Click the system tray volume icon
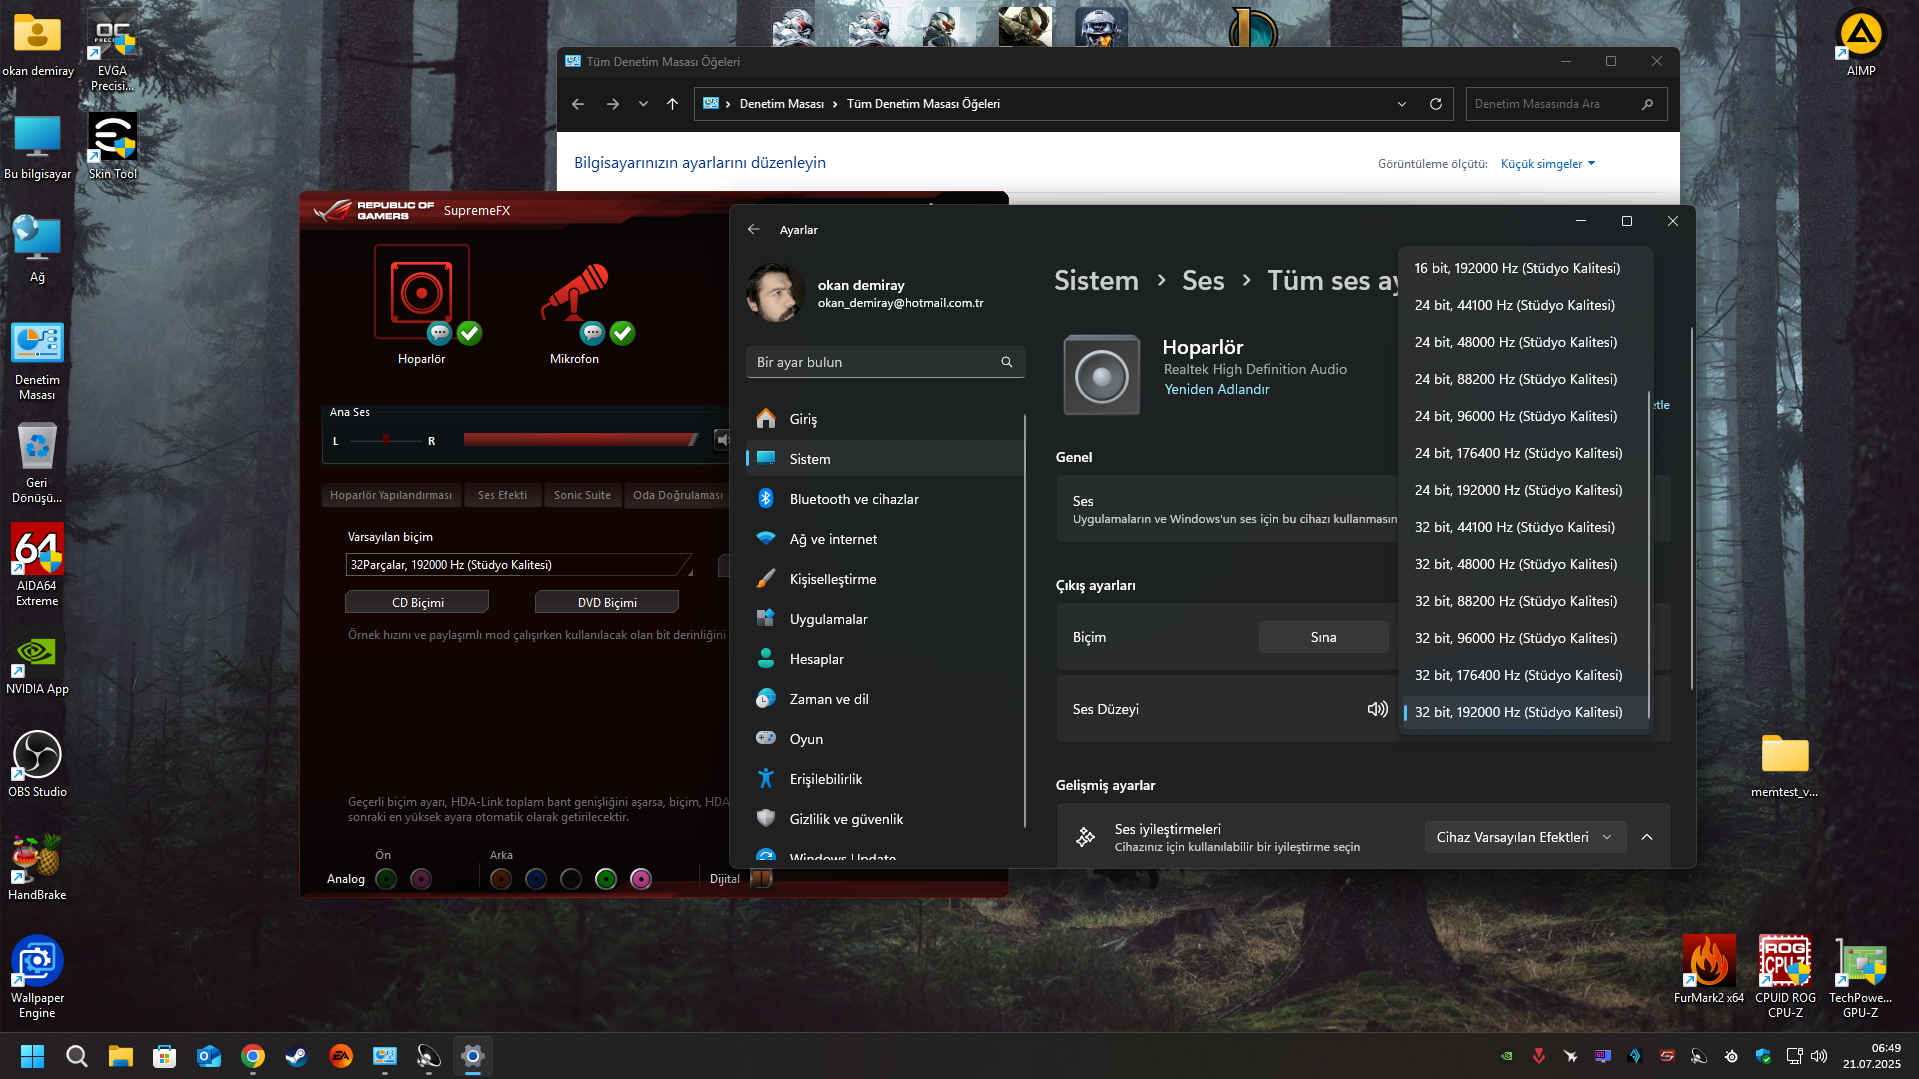The image size is (1919, 1079). (1819, 1056)
